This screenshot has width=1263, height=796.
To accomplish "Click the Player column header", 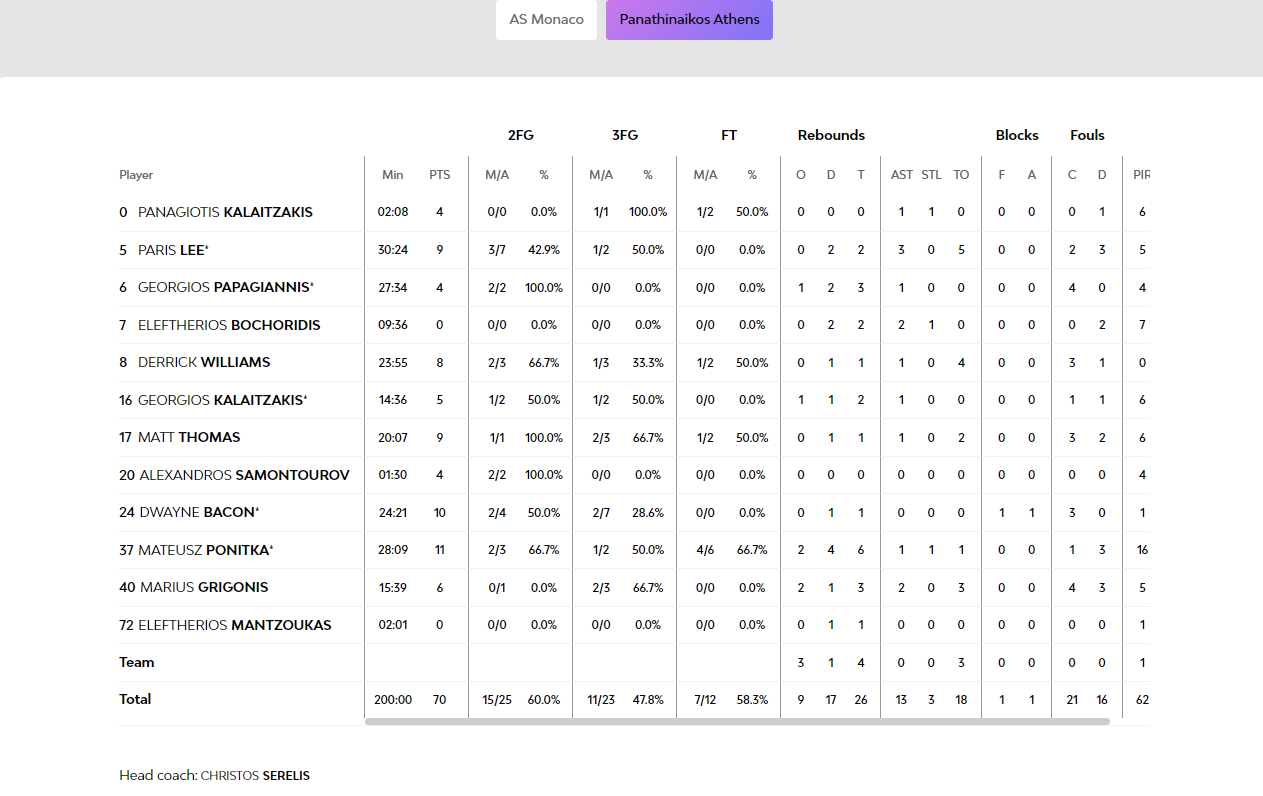I will 136,175.
